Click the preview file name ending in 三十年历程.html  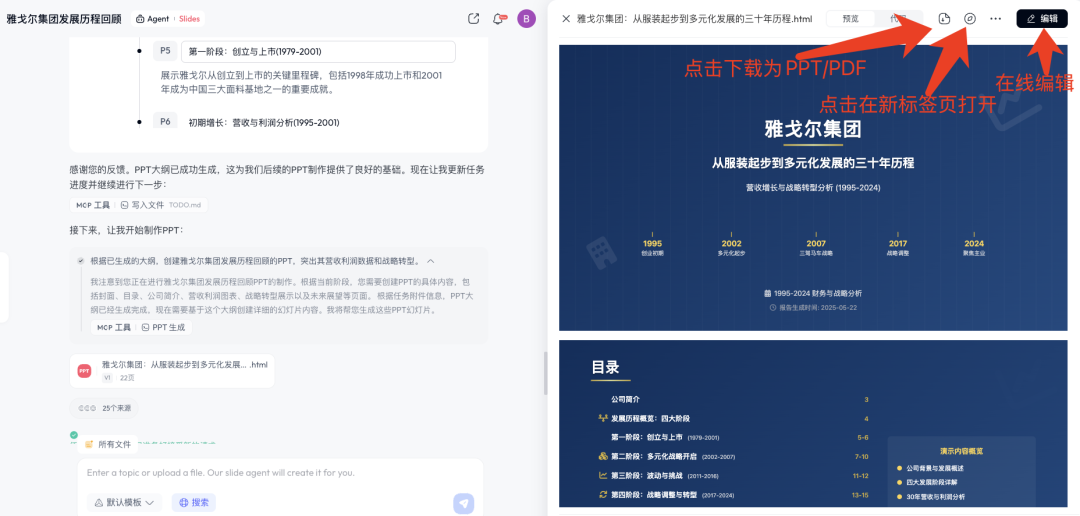tap(694, 19)
